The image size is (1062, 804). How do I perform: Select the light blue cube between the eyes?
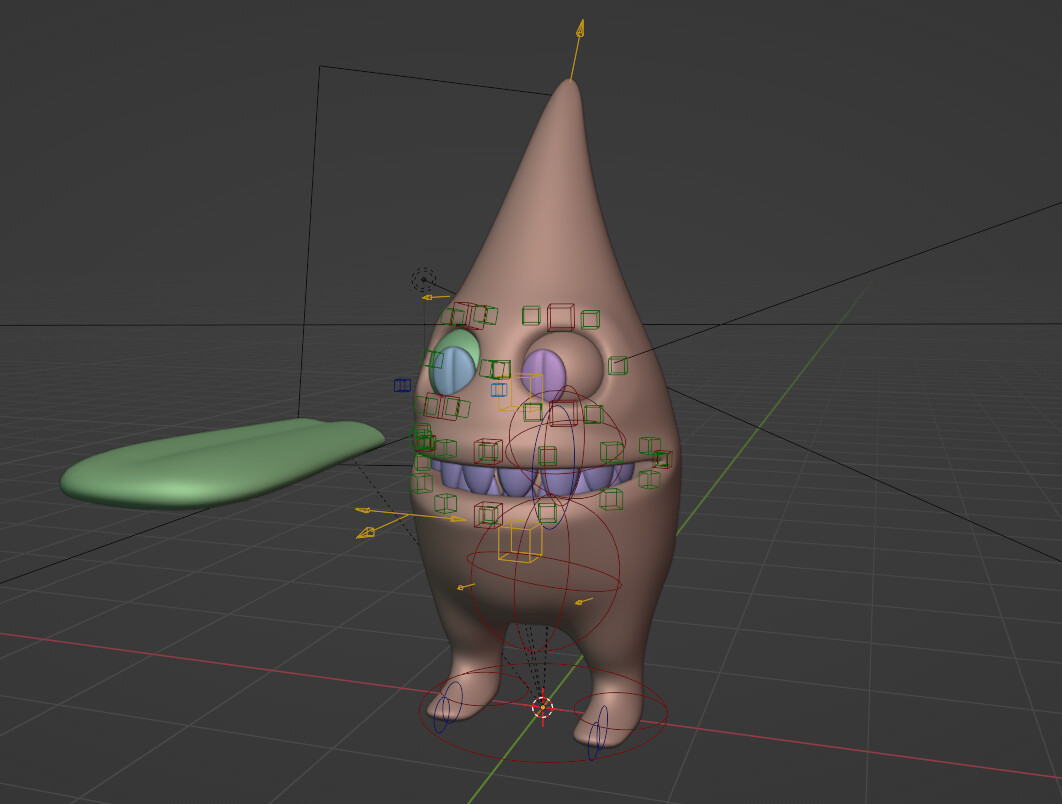tap(499, 389)
